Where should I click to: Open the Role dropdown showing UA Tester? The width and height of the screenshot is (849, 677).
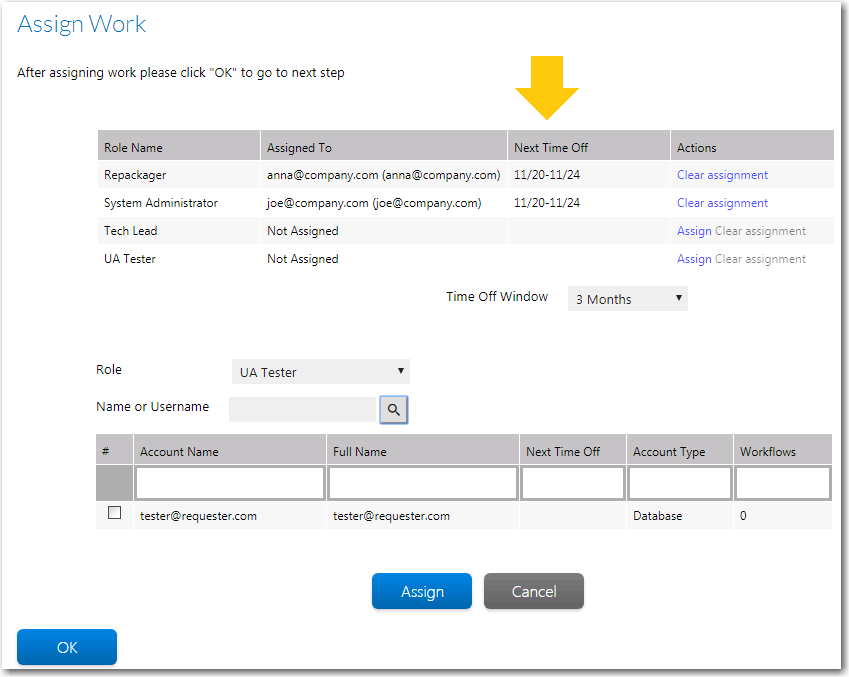tap(320, 371)
